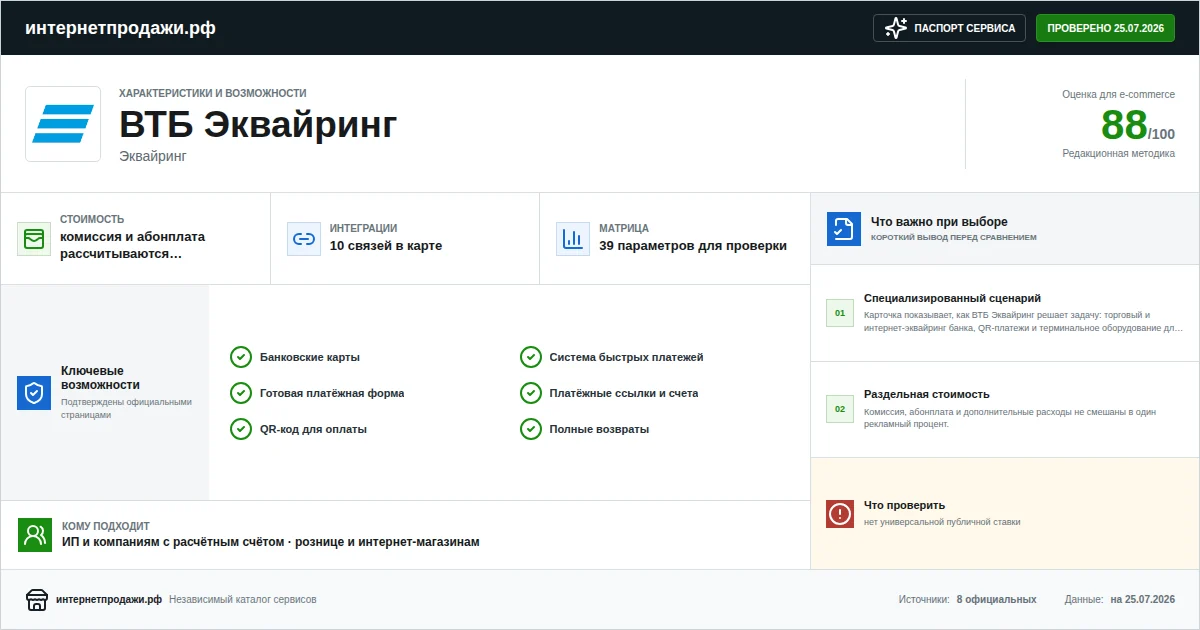1200x630 pixels.
Task: Click the document check icon by Что важно
Action: pos(844,229)
